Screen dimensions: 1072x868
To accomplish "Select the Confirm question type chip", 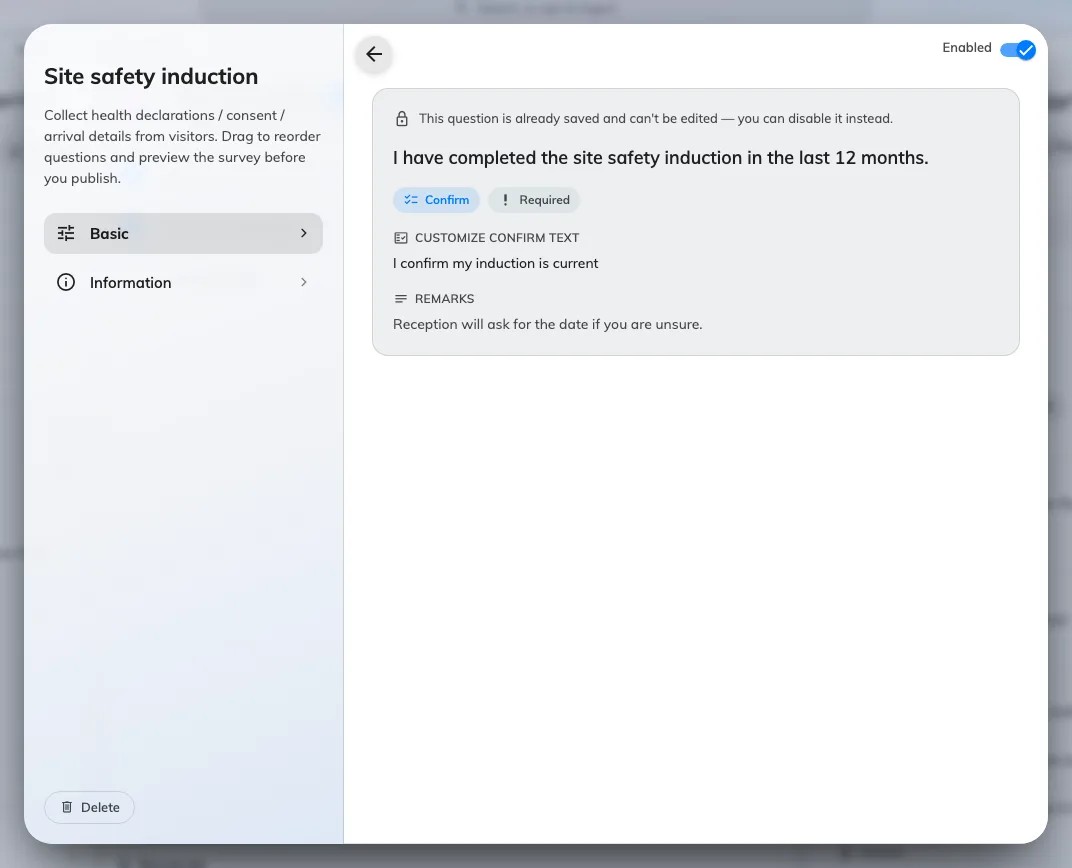I will (x=436, y=200).
